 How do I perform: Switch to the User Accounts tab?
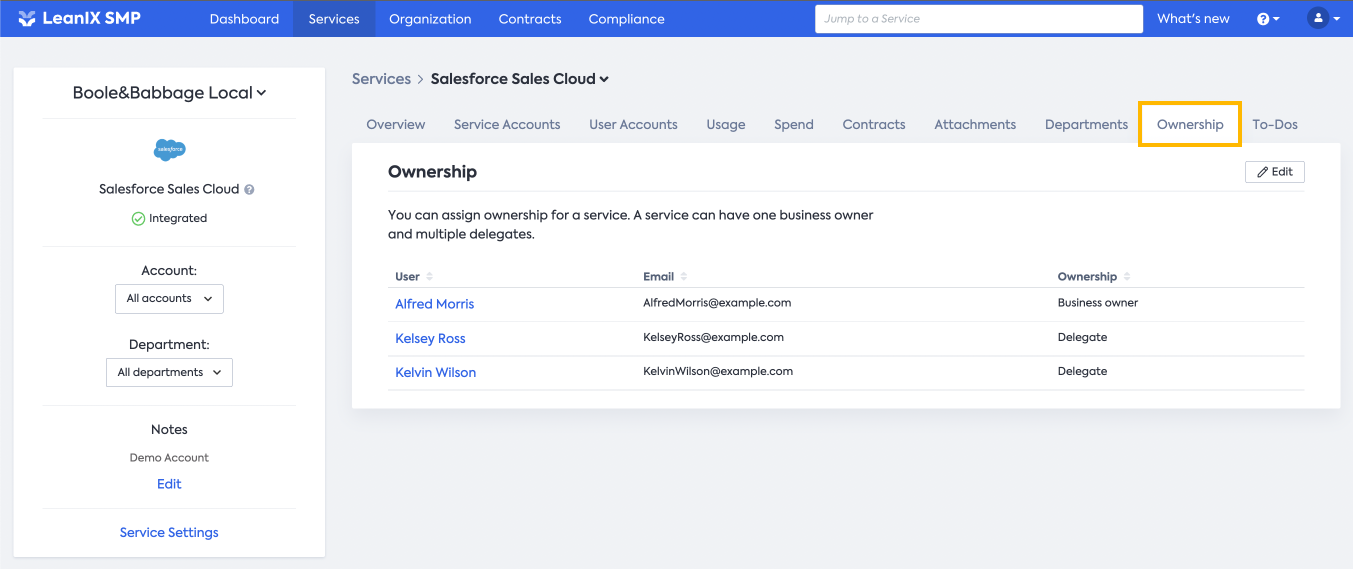(x=633, y=125)
